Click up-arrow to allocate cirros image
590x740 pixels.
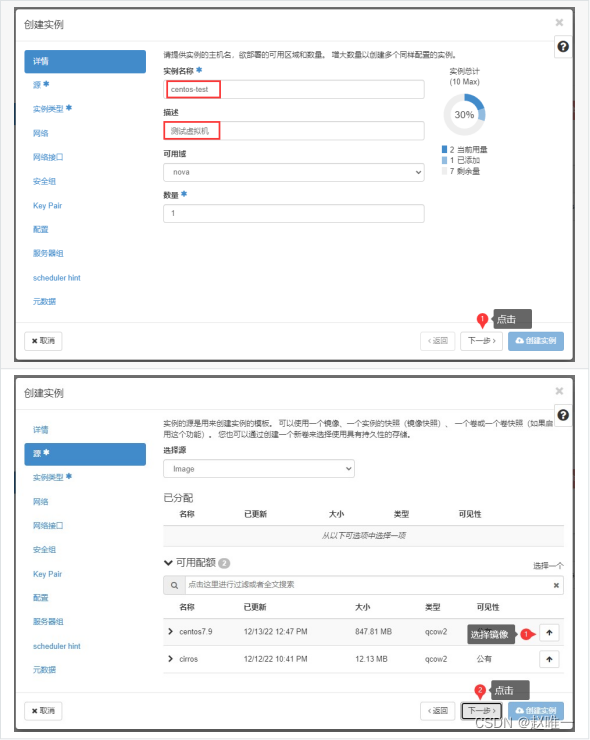(x=549, y=659)
